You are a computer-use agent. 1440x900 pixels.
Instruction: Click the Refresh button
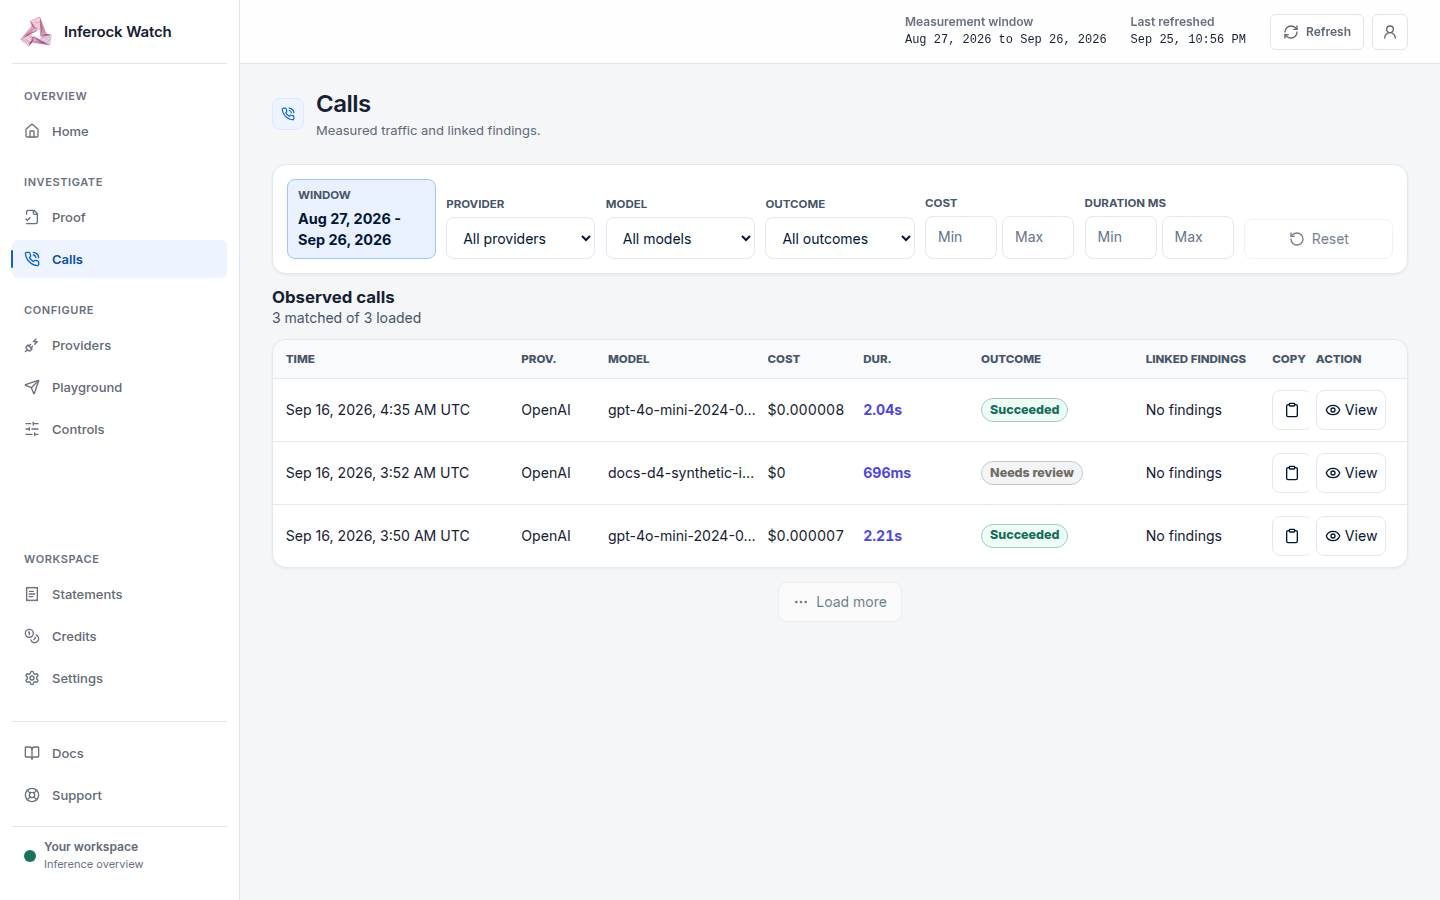pyautogui.click(x=1317, y=32)
